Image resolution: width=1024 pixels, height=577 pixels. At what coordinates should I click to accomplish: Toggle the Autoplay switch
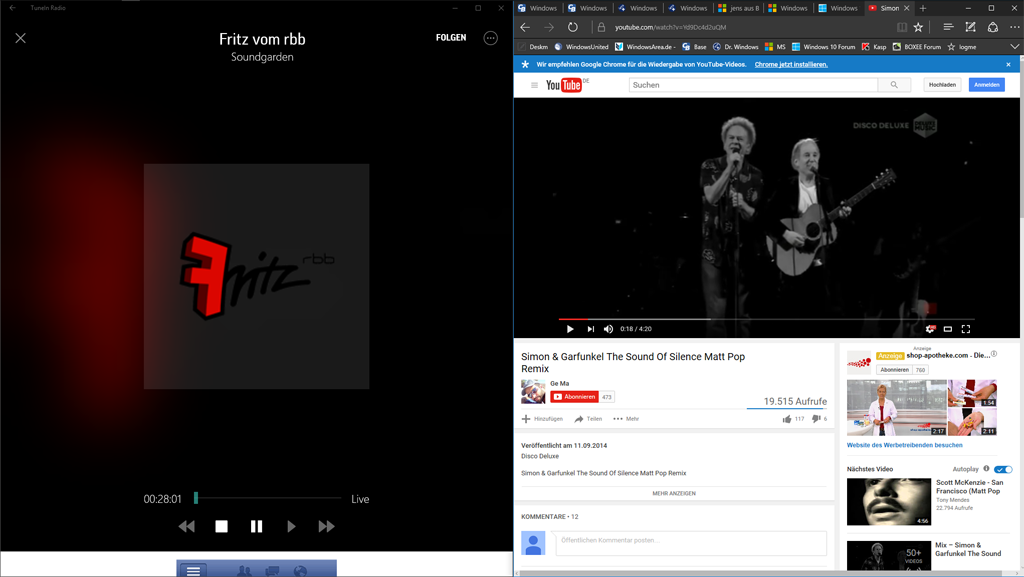click(1003, 469)
